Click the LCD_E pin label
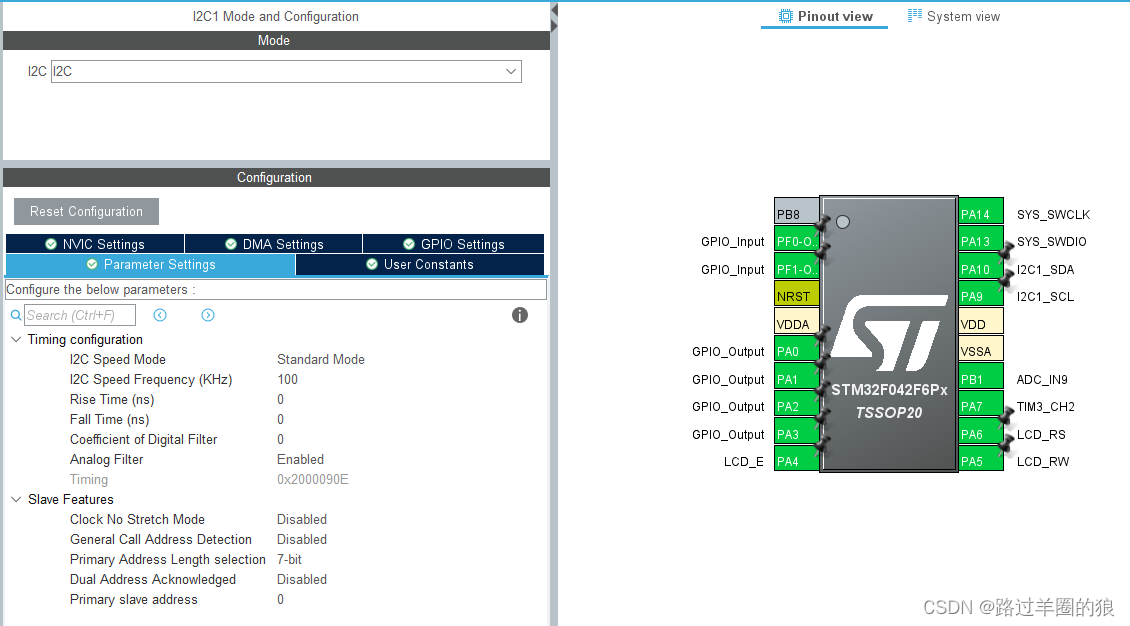The width and height of the screenshot is (1130, 626). [744, 462]
